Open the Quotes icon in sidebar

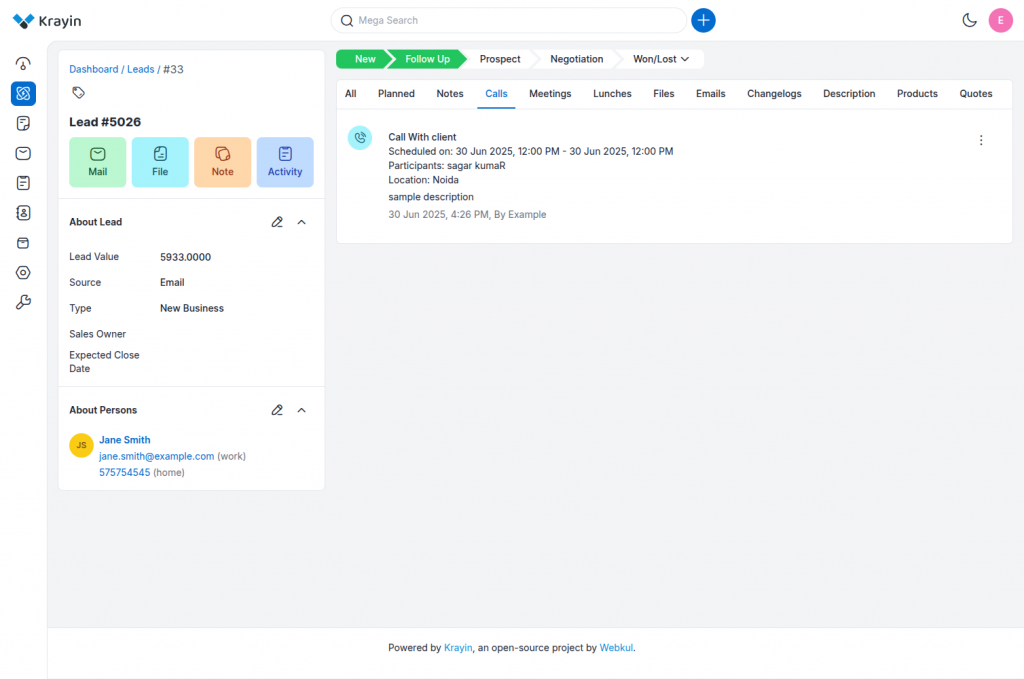point(23,123)
